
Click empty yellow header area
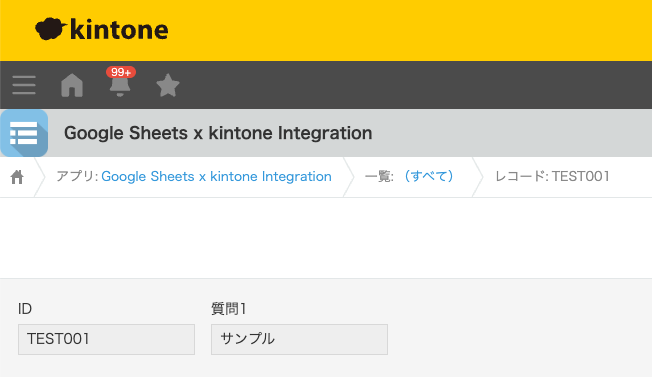tap(408, 30)
